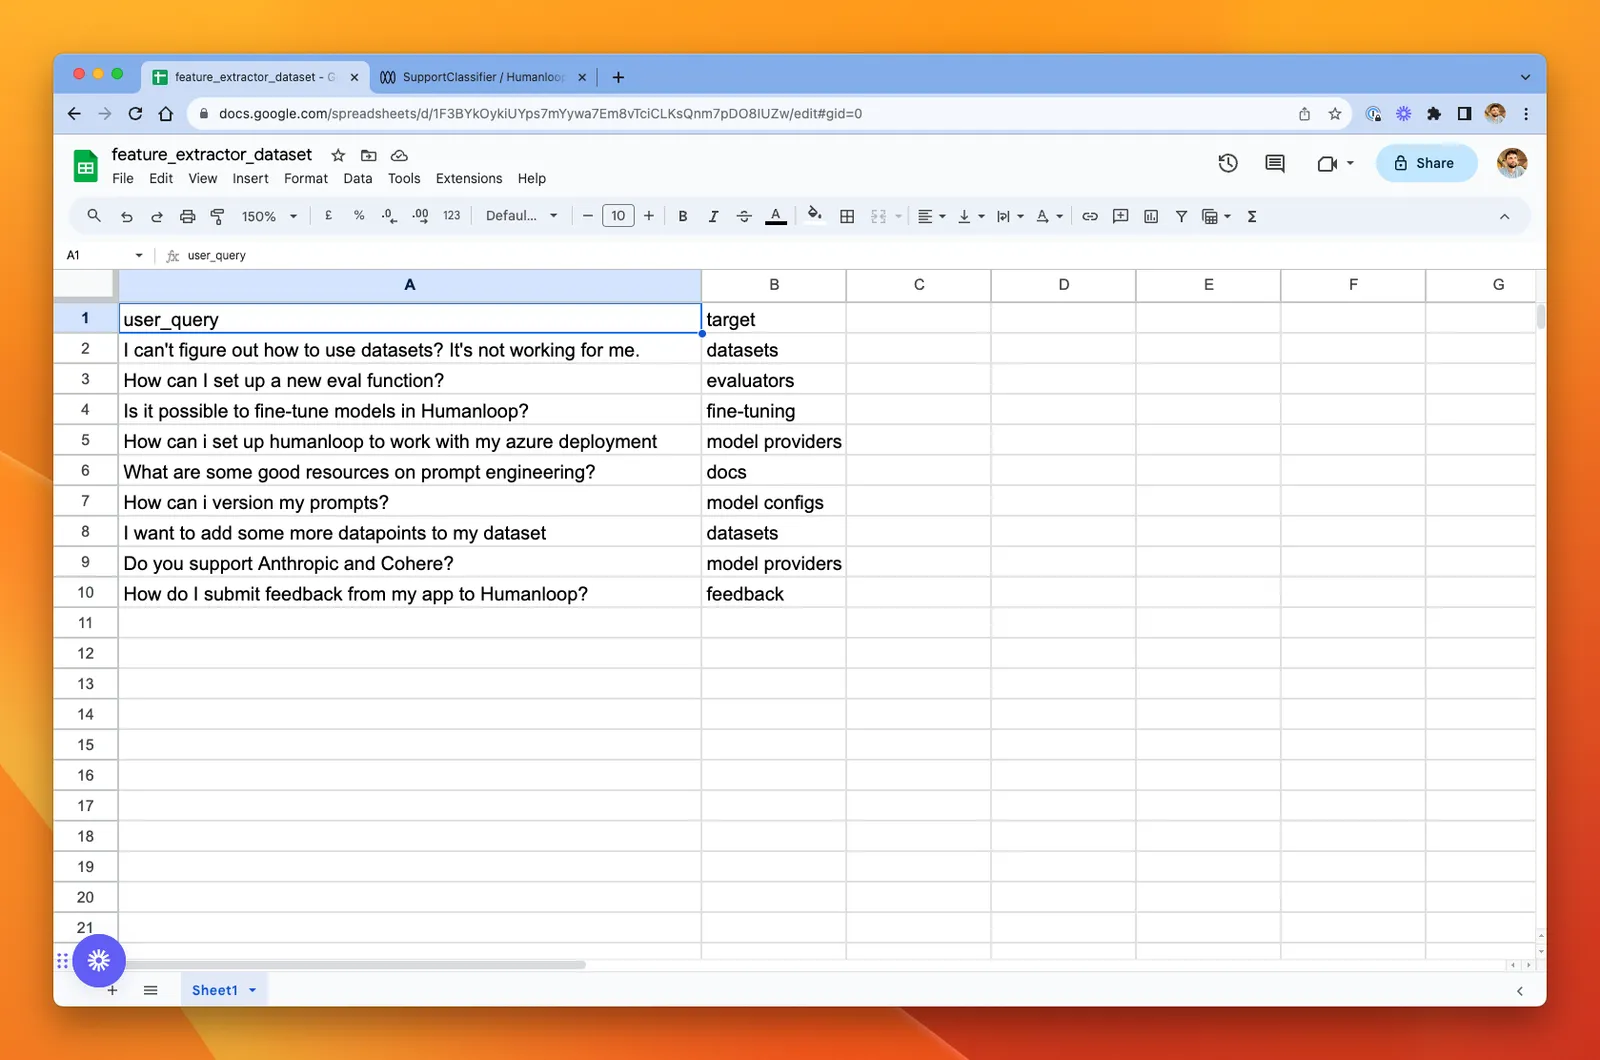The width and height of the screenshot is (1600, 1060).
Task: Undo the last action in toolbar
Action: [x=126, y=216]
